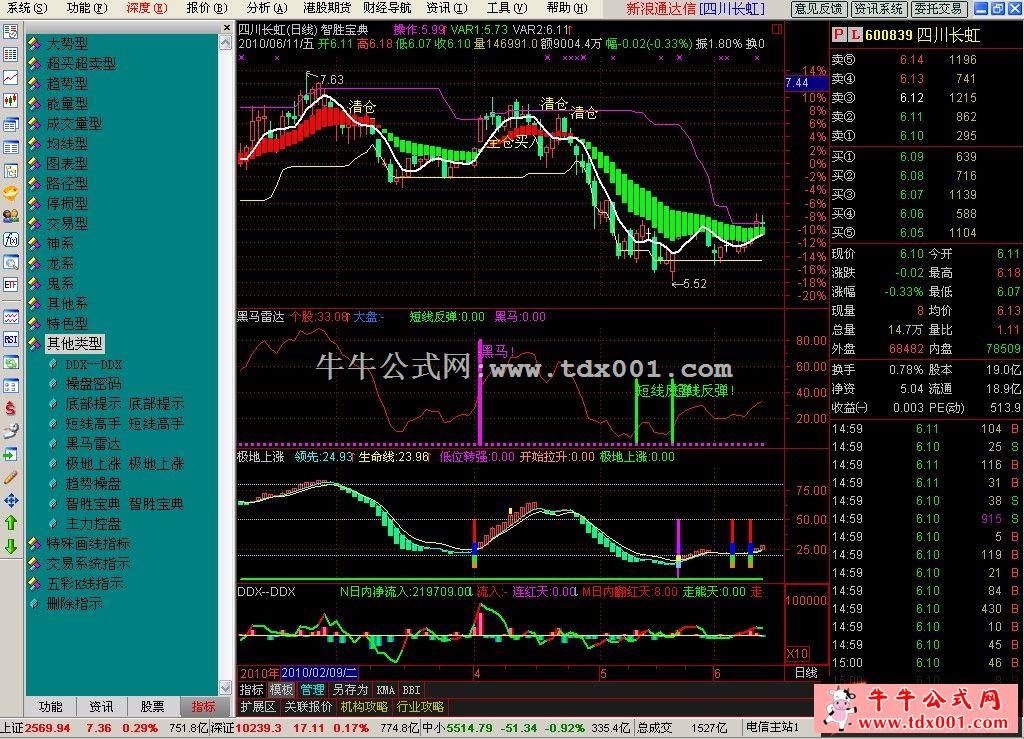This screenshot has height=739, width=1024.
Task: Open the 帮助(H) menu
Action: [x=567, y=8]
